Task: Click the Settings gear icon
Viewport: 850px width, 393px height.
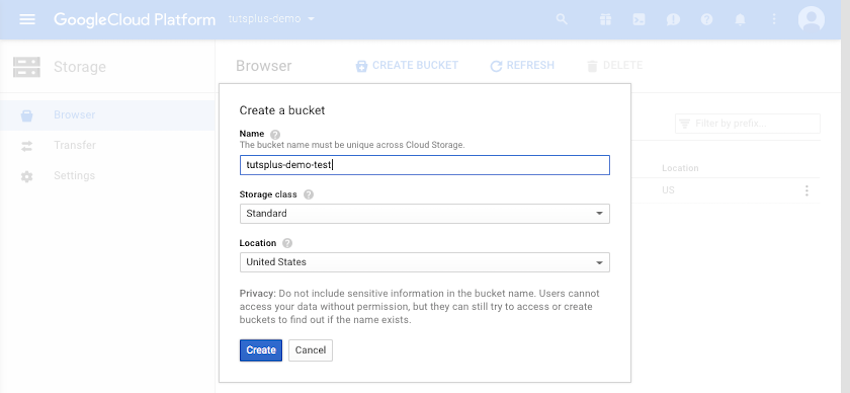Action: (x=27, y=176)
